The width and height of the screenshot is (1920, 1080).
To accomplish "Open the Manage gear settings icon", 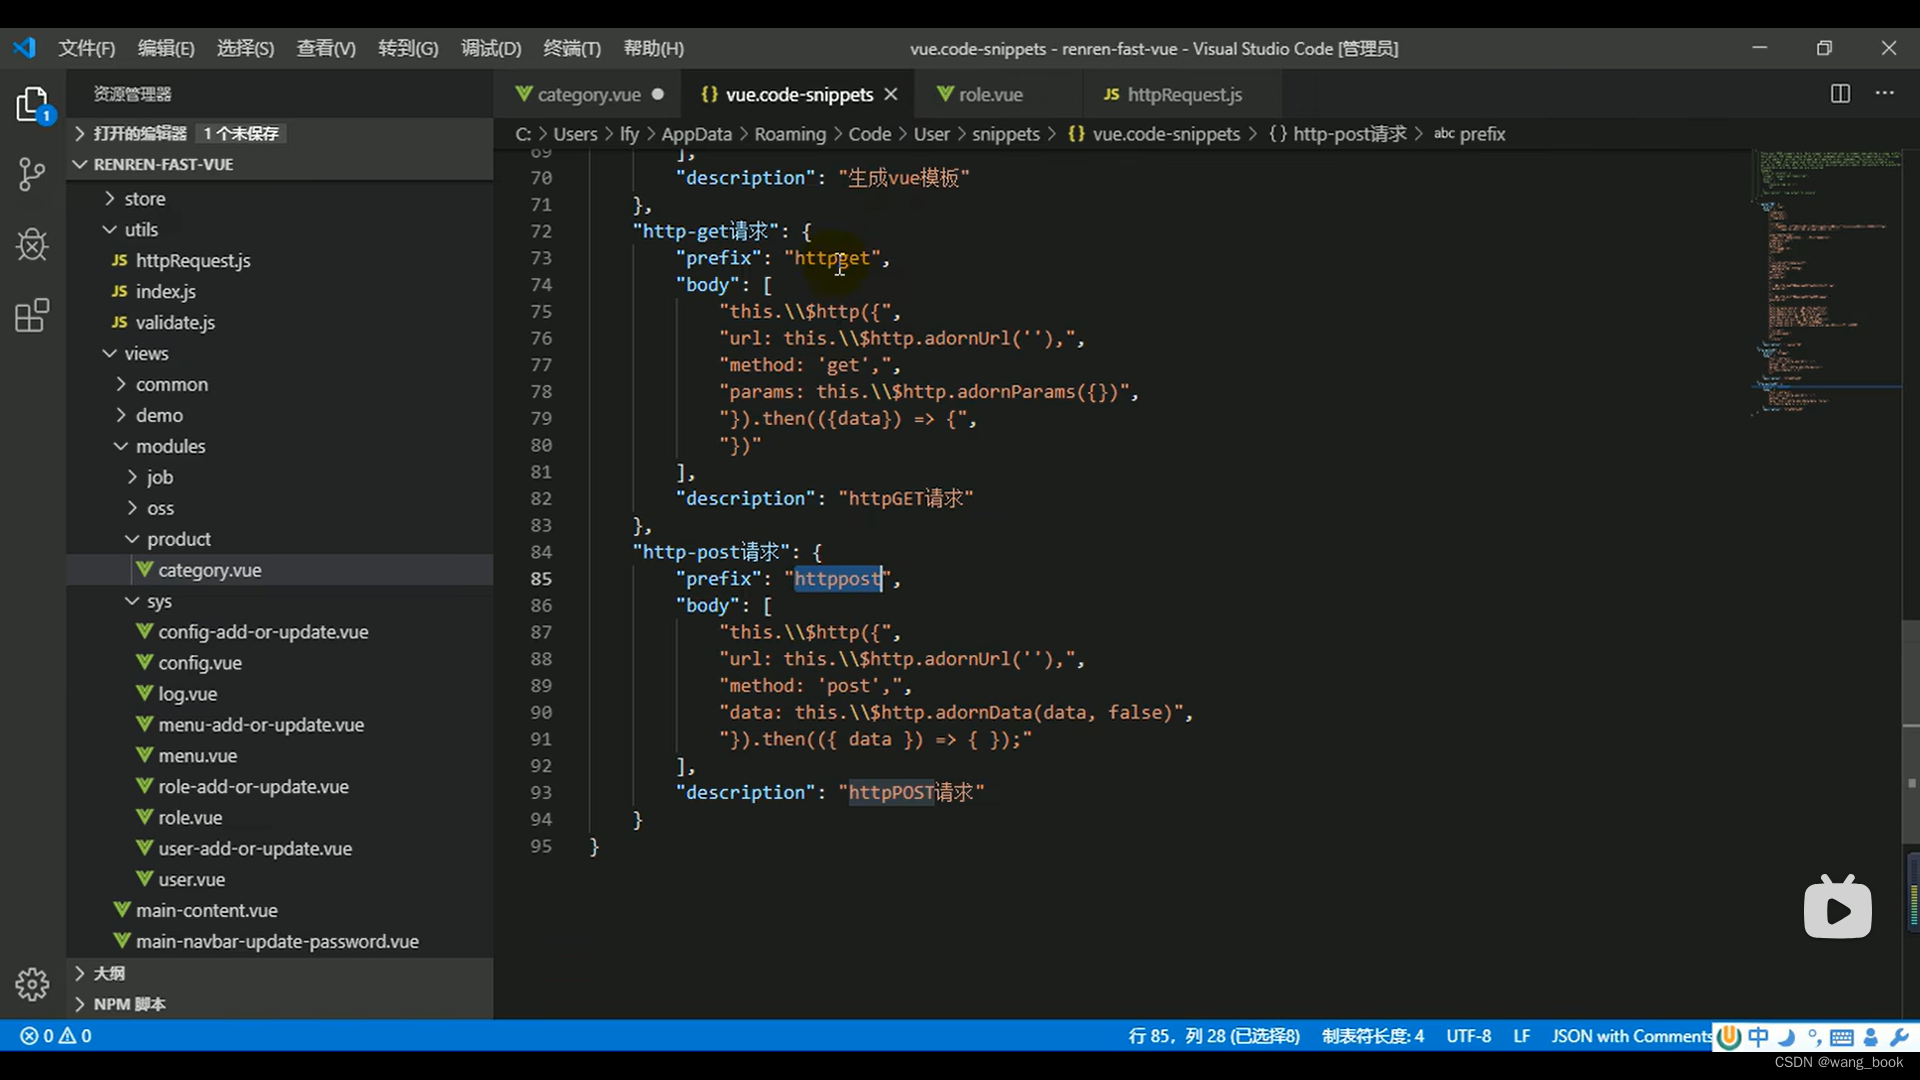I will [32, 984].
